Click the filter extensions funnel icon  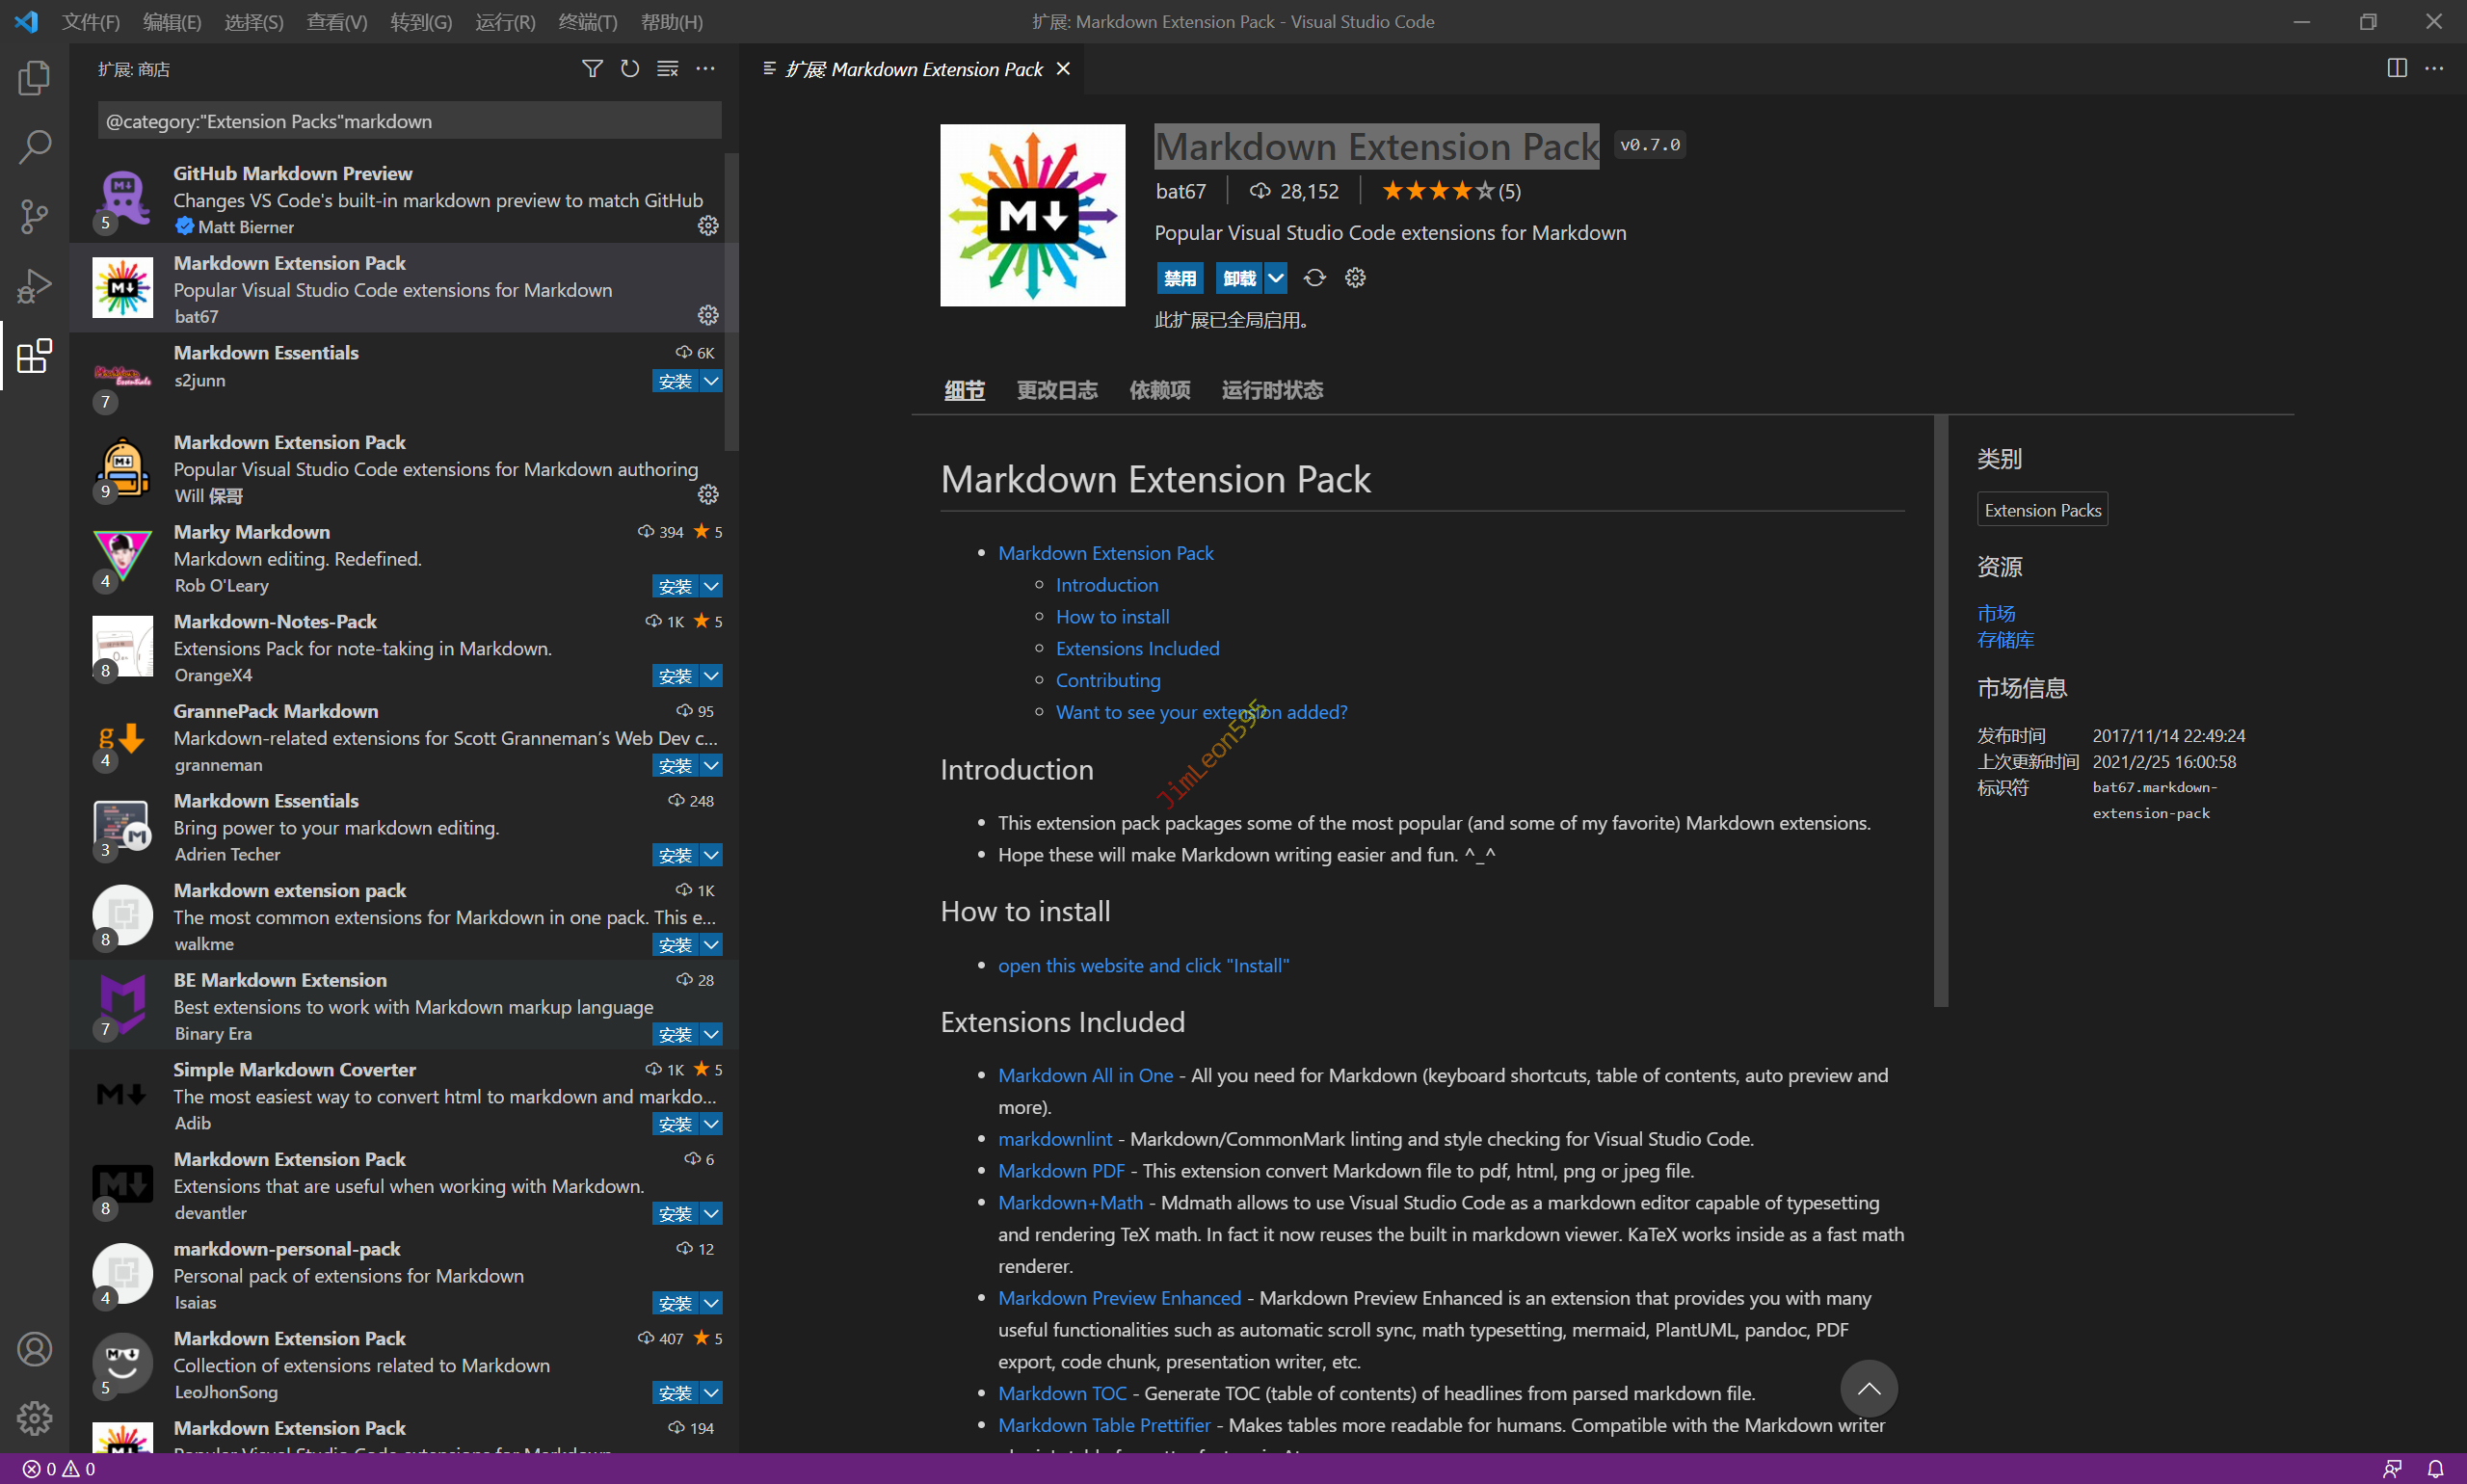tap(592, 69)
